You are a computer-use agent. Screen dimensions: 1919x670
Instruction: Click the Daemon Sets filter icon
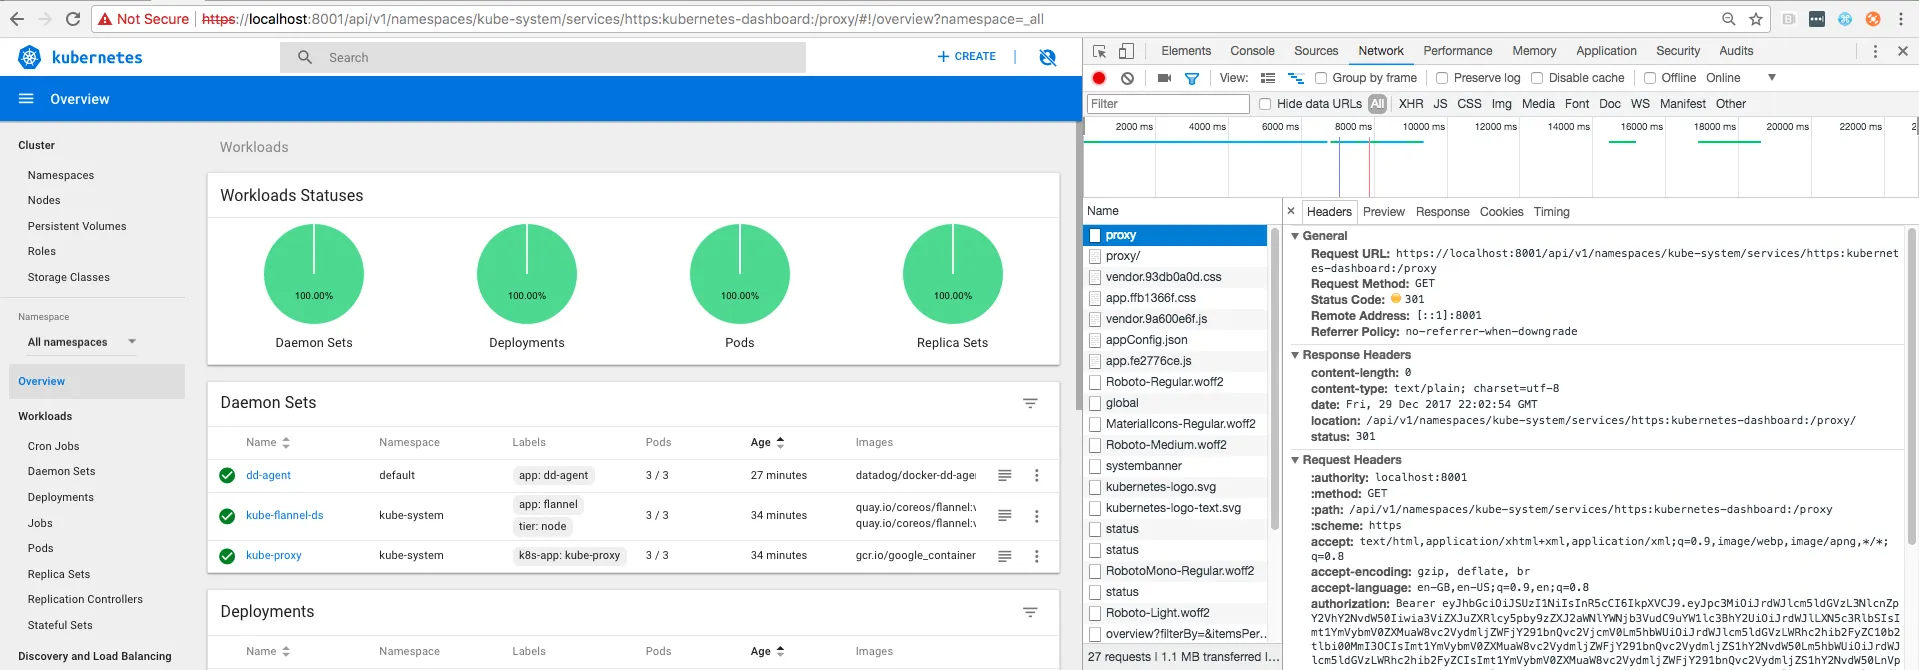point(1030,403)
